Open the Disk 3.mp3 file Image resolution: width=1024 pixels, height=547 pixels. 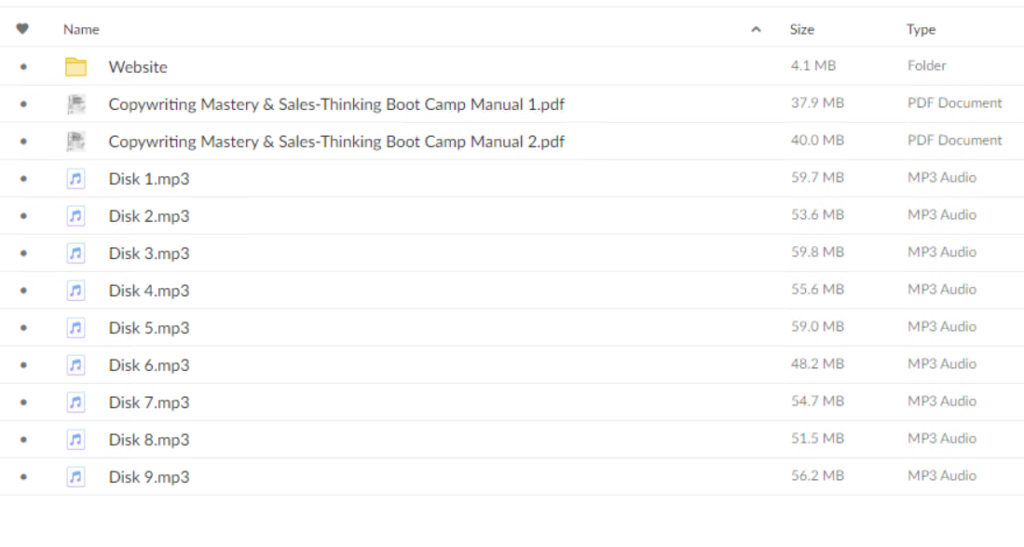[x=149, y=253]
